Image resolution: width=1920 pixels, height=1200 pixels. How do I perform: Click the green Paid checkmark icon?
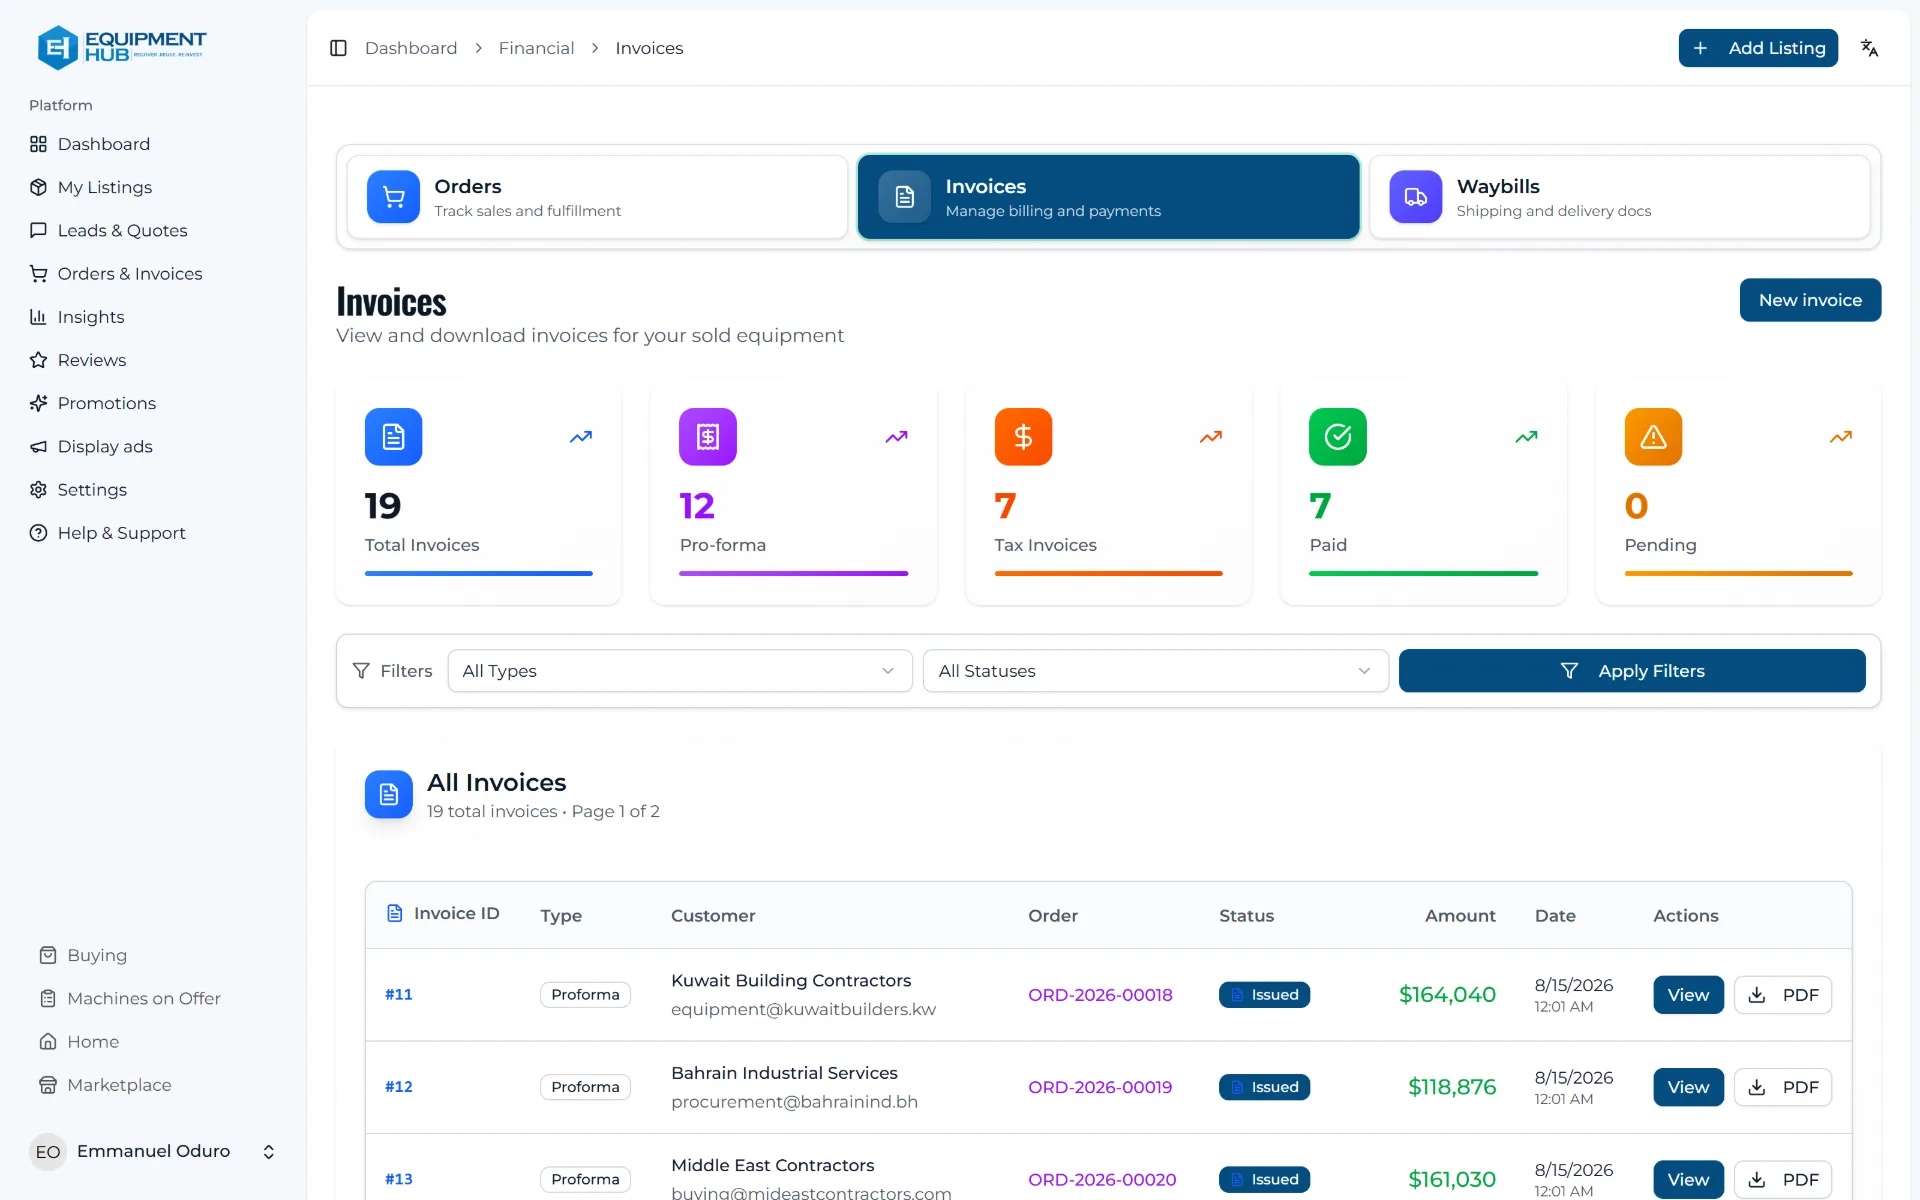1338,437
